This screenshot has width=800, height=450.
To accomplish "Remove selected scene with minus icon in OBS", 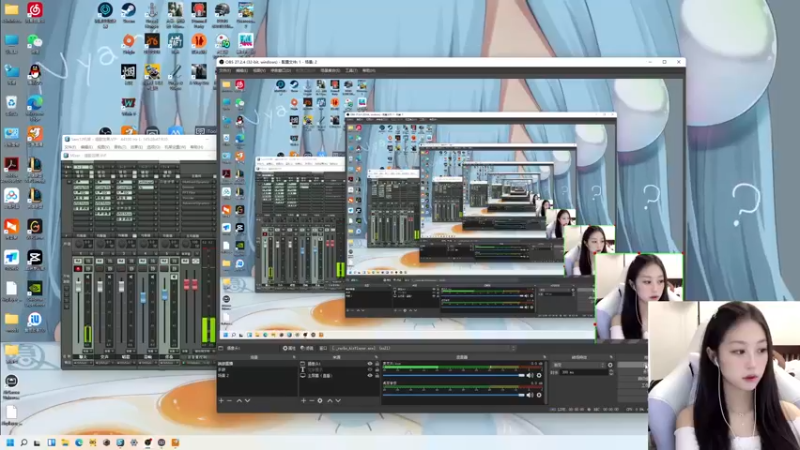I will tap(229, 401).
